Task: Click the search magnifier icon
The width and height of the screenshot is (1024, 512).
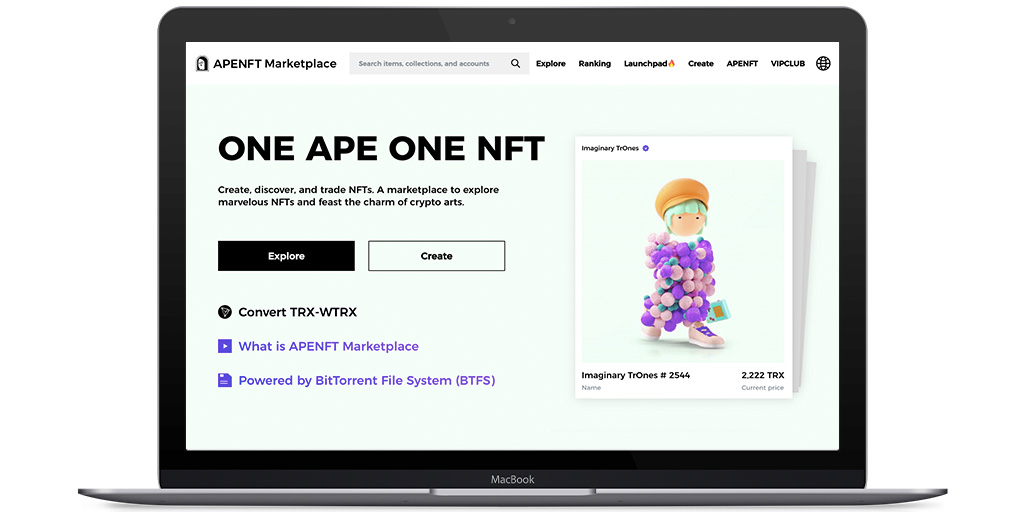Action: tap(515, 63)
